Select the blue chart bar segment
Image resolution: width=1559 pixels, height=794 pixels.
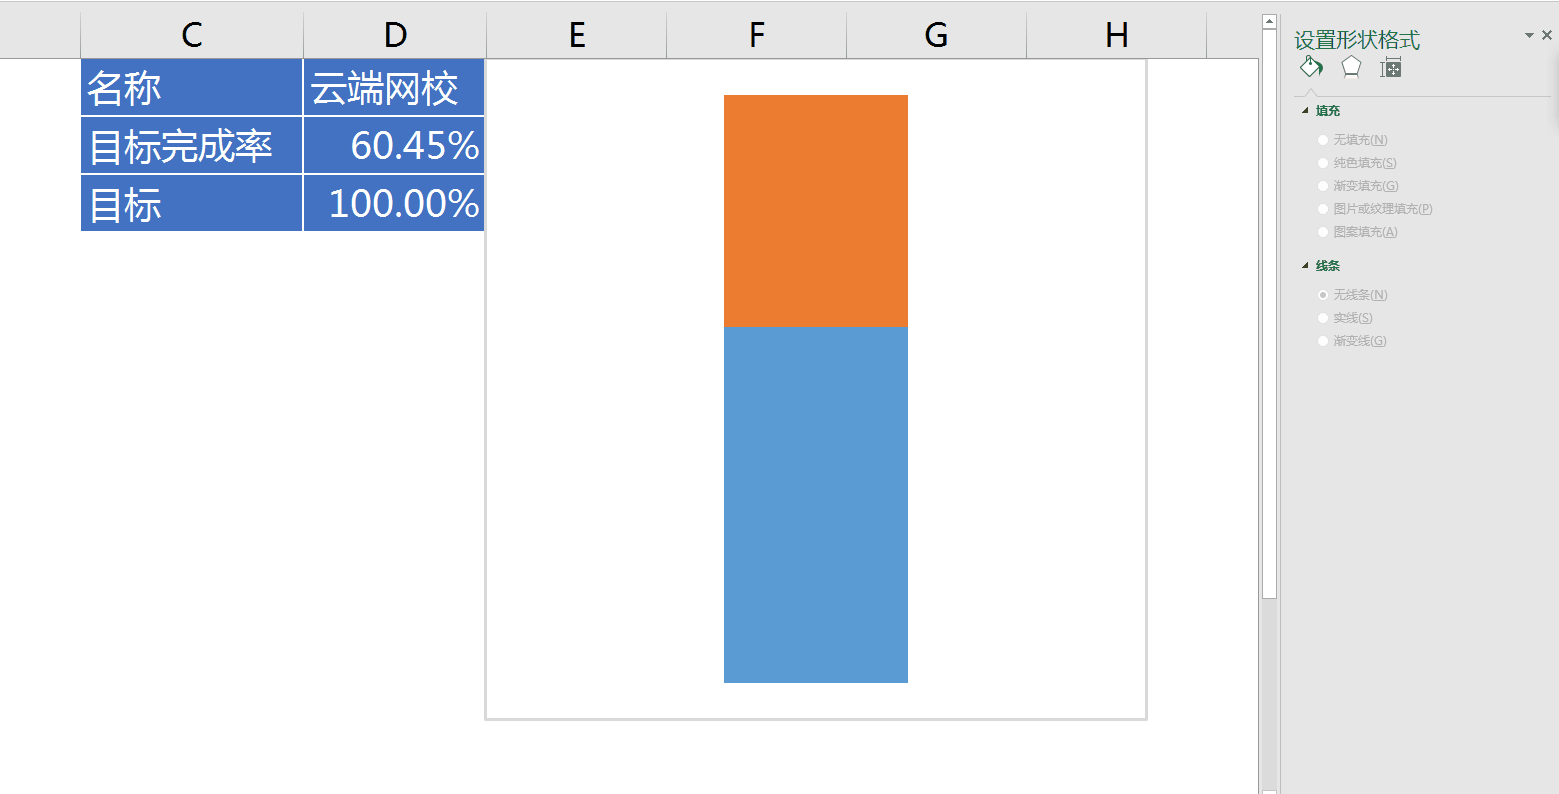pyautogui.click(x=815, y=505)
